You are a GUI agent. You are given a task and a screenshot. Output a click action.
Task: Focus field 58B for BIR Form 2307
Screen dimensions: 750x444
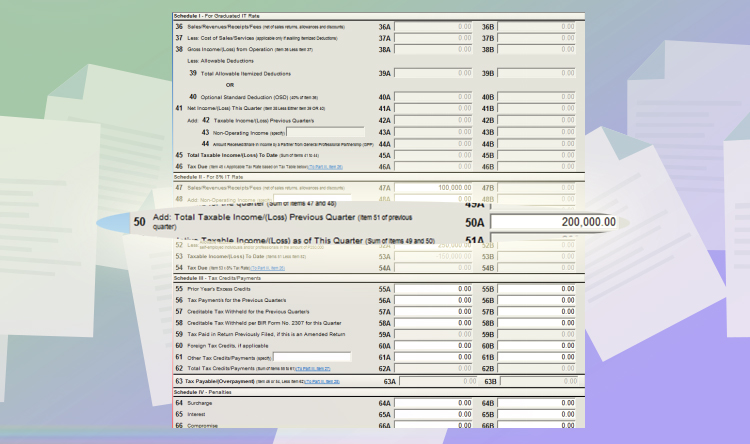tap(537, 323)
